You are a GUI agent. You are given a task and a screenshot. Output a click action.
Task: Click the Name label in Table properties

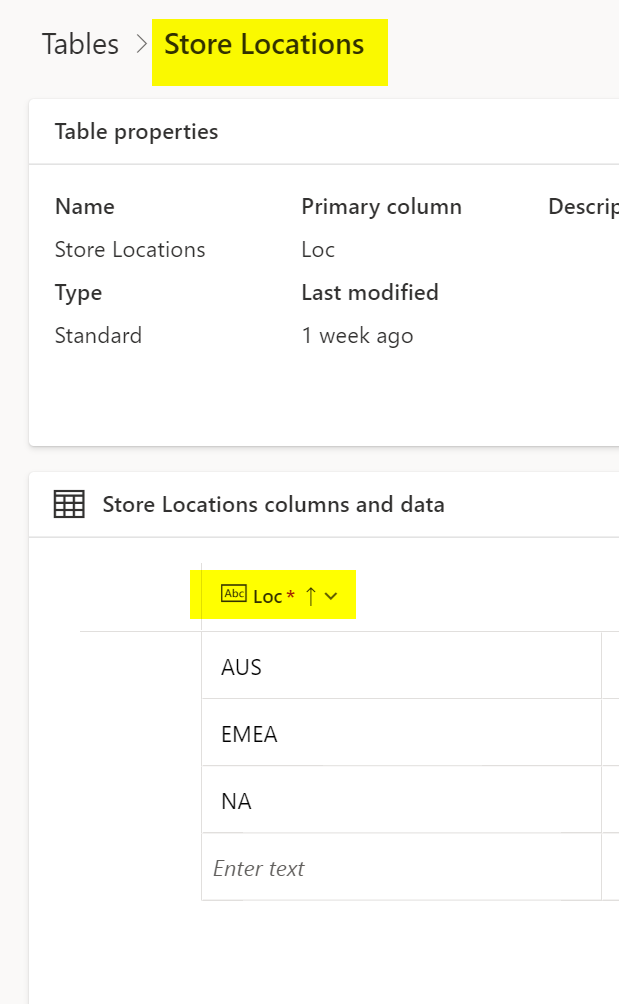84,206
